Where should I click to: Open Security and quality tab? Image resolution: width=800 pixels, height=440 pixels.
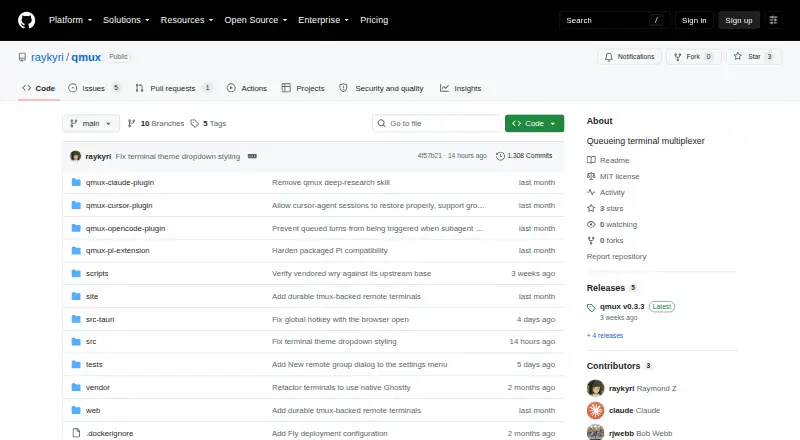point(382,88)
